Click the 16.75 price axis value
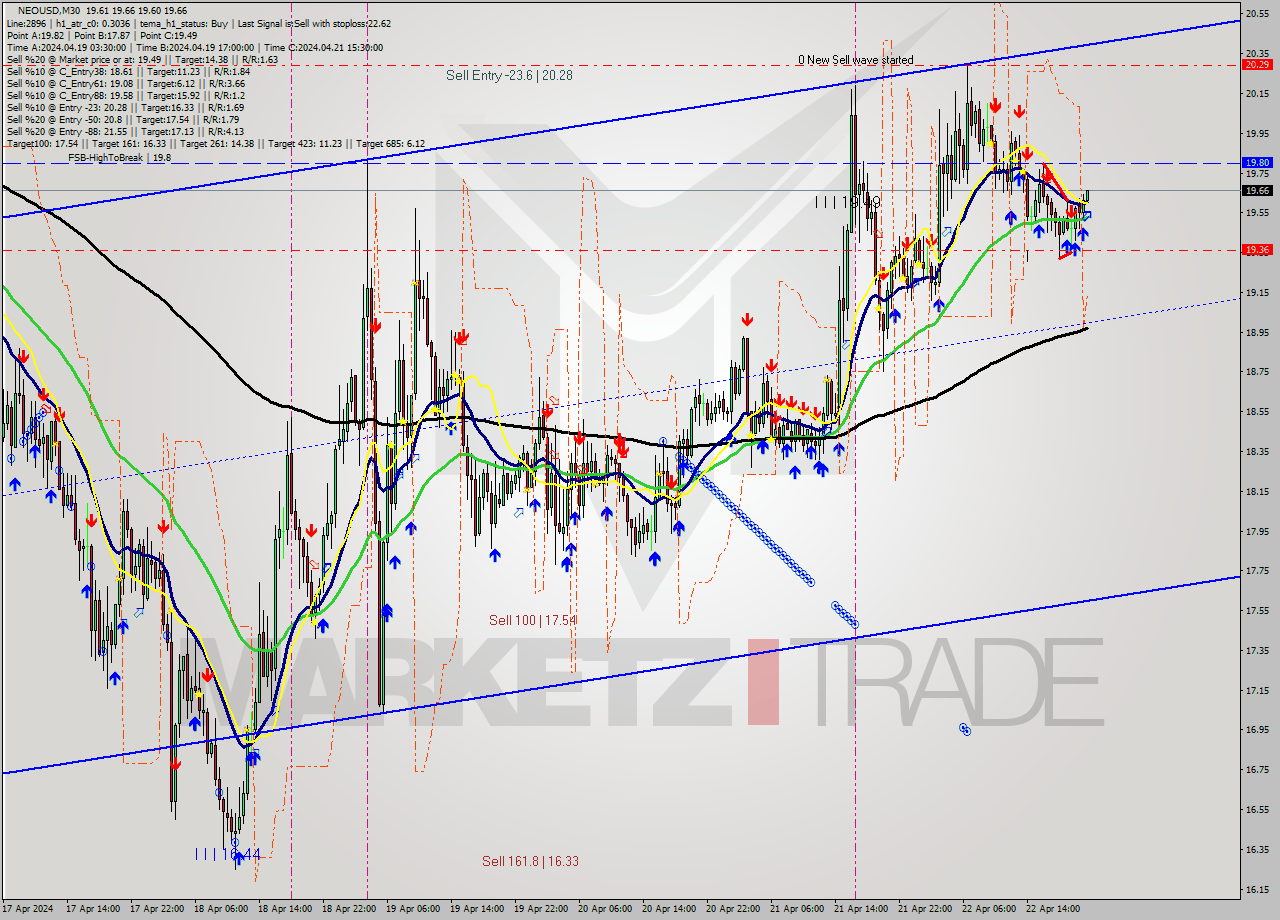This screenshot has width=1280, height=920. click(x=1257, y=769)
